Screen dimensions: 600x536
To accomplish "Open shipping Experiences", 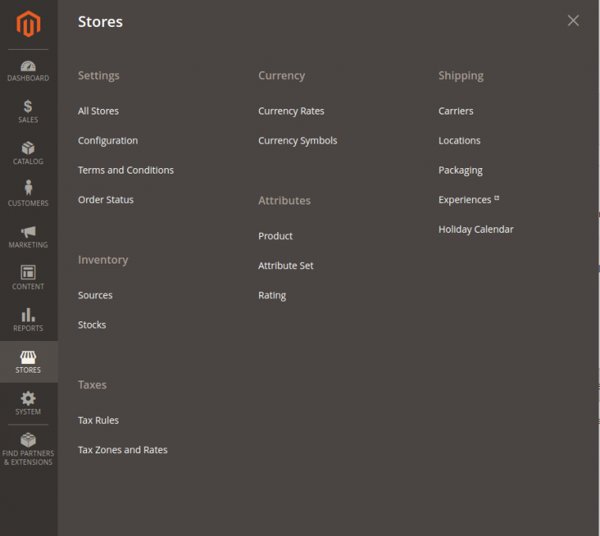I will click(465, 200).
